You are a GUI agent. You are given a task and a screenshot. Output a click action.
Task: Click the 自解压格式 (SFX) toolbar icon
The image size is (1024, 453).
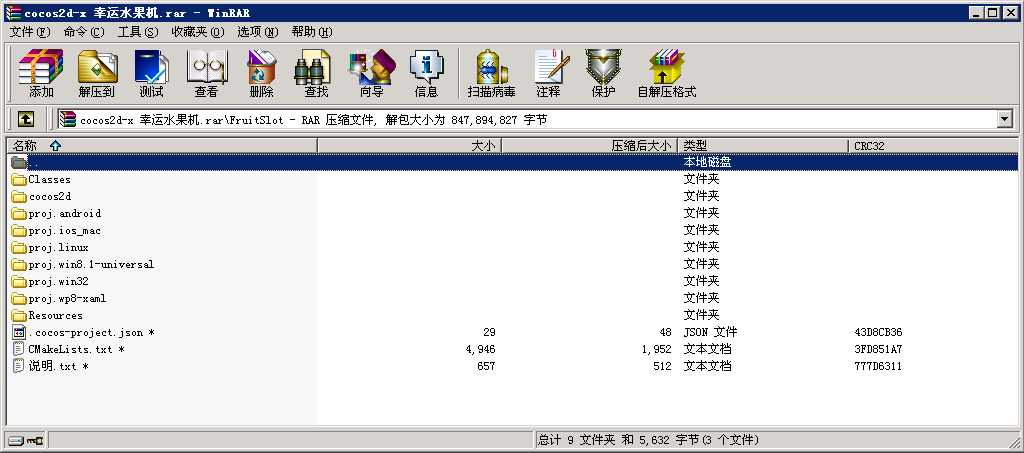[x=667, y=67]
